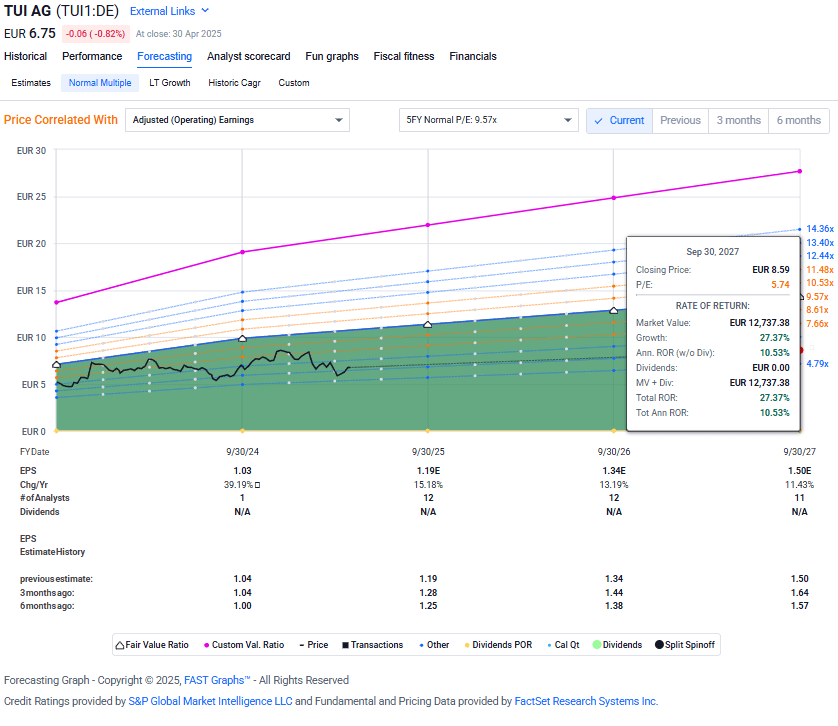Click the Dividends green dot legend icon
This screenshot has width=838, height=726.
pyautogui.click(x=595, y=645)
